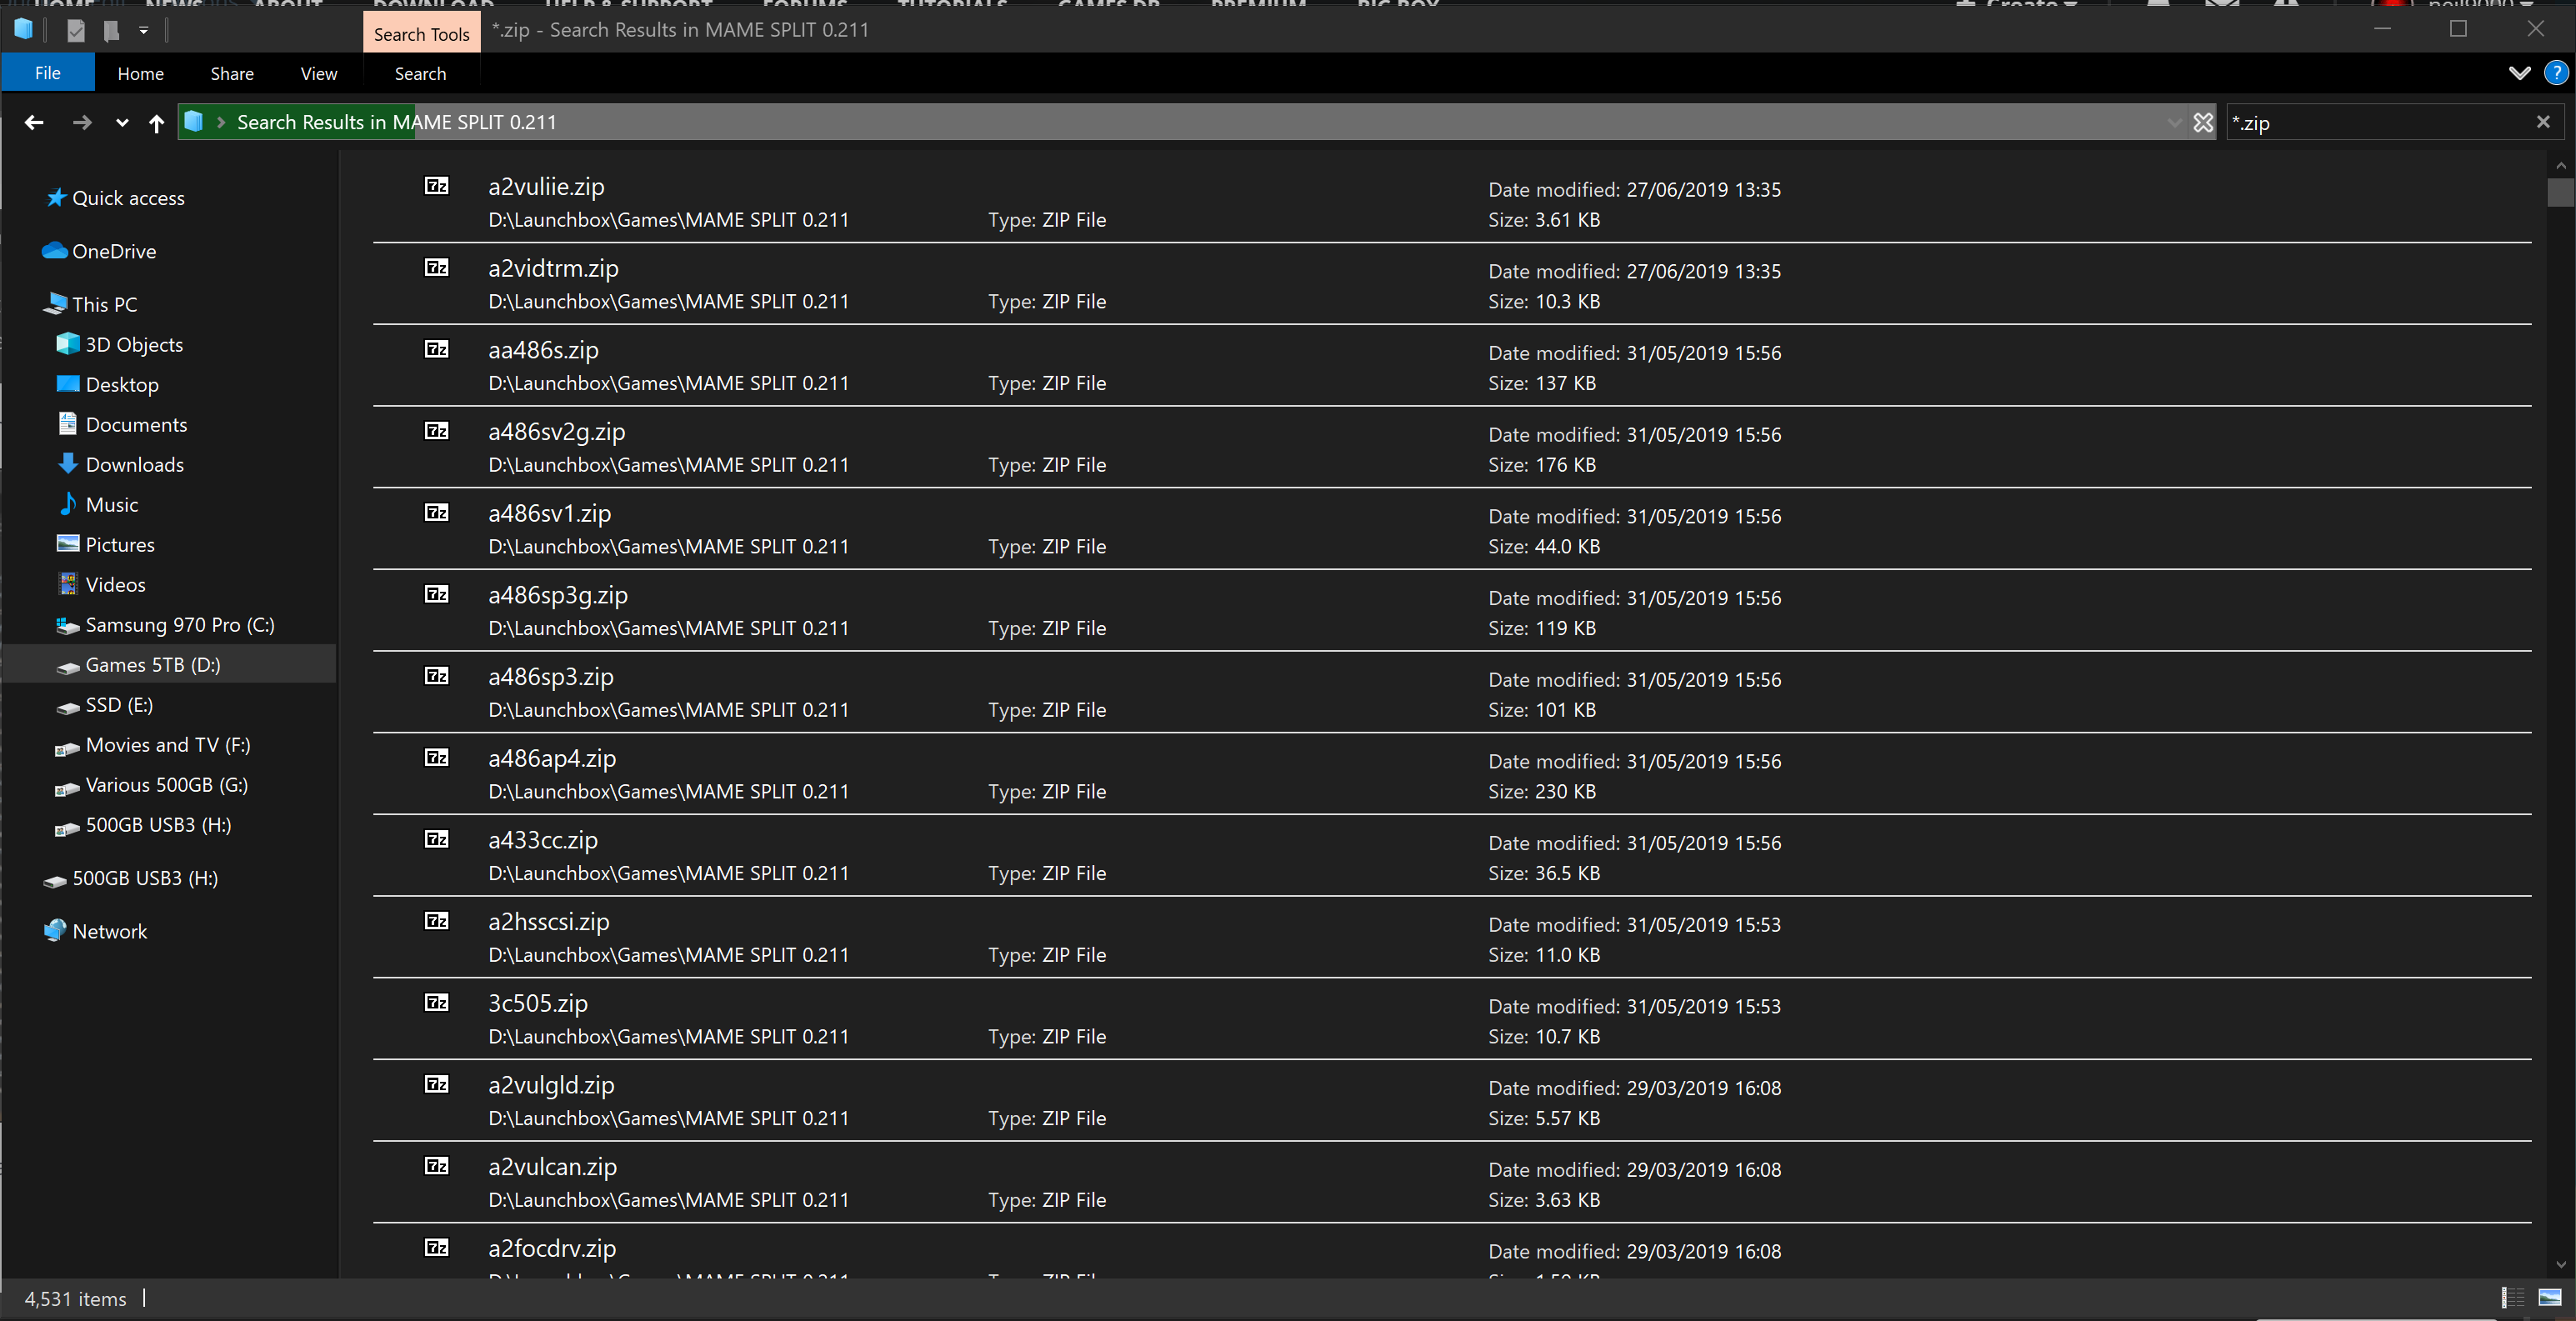The width and height of the screenshot is (2576, 1321).
Task: Click the 7z icon beside a486sv2g.zip
Action: (437, 431)
